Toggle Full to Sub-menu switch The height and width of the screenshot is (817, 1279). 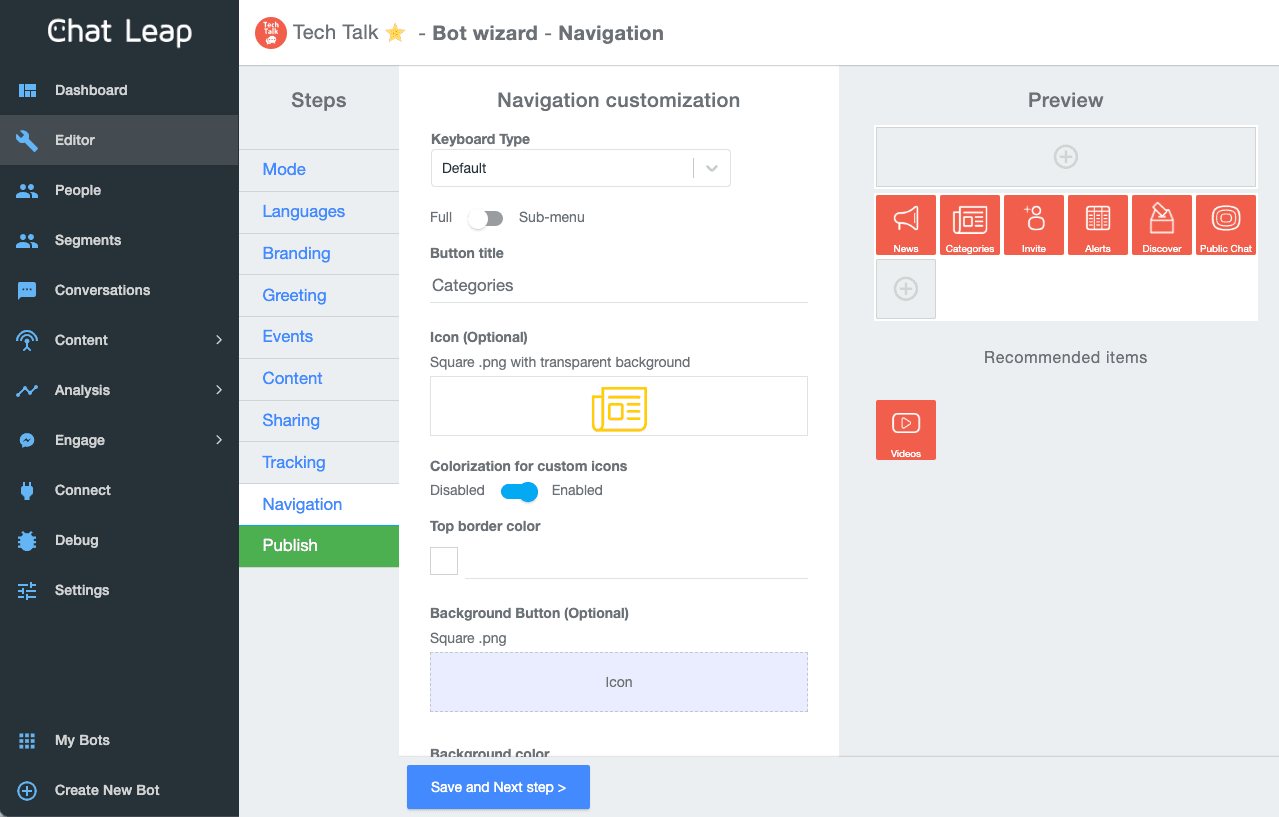pos(486,218)
